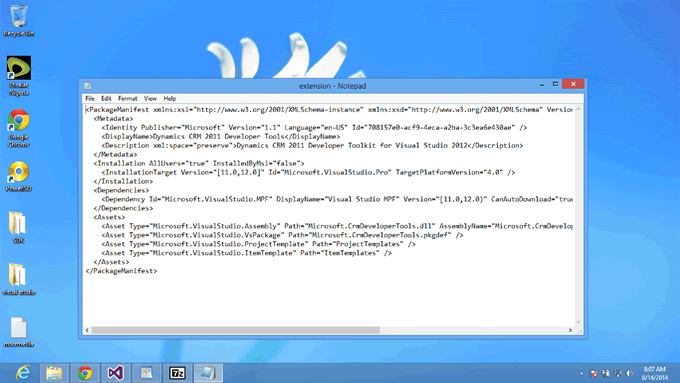Open the Format menu
This screenshot has width=680, height=383.
[128, 98]
